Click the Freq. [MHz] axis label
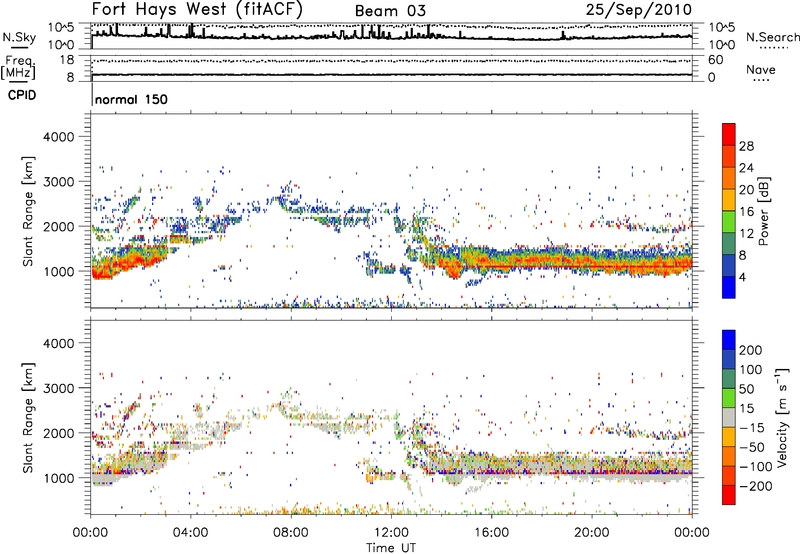Image resolution: width=800 pixels, height=554 pixels. (18, 67)
